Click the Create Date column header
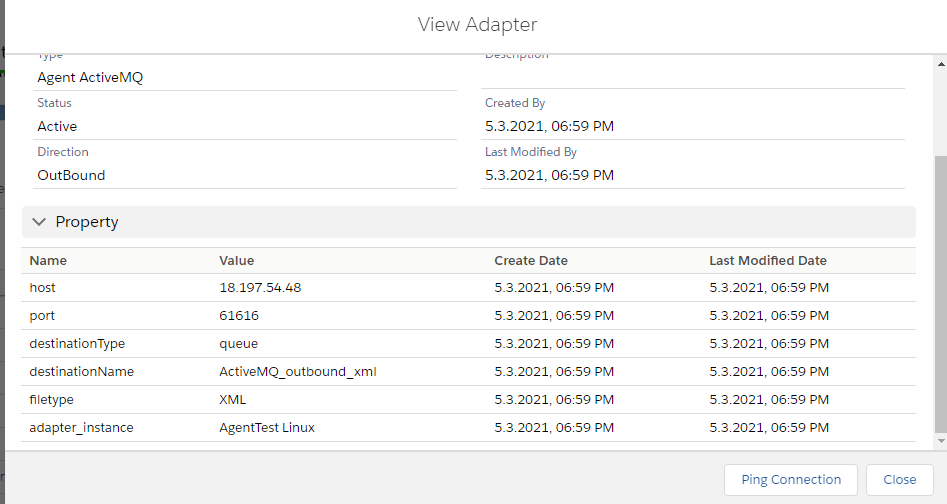947x504 pixels. pos(531,260)
